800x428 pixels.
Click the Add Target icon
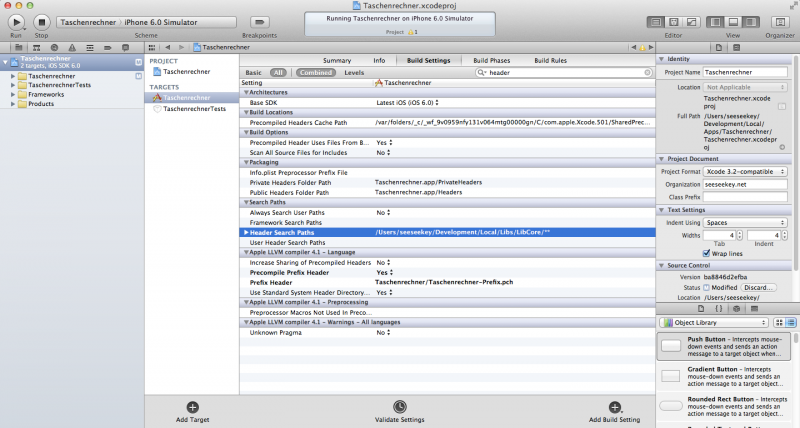(x=192, y=407)
